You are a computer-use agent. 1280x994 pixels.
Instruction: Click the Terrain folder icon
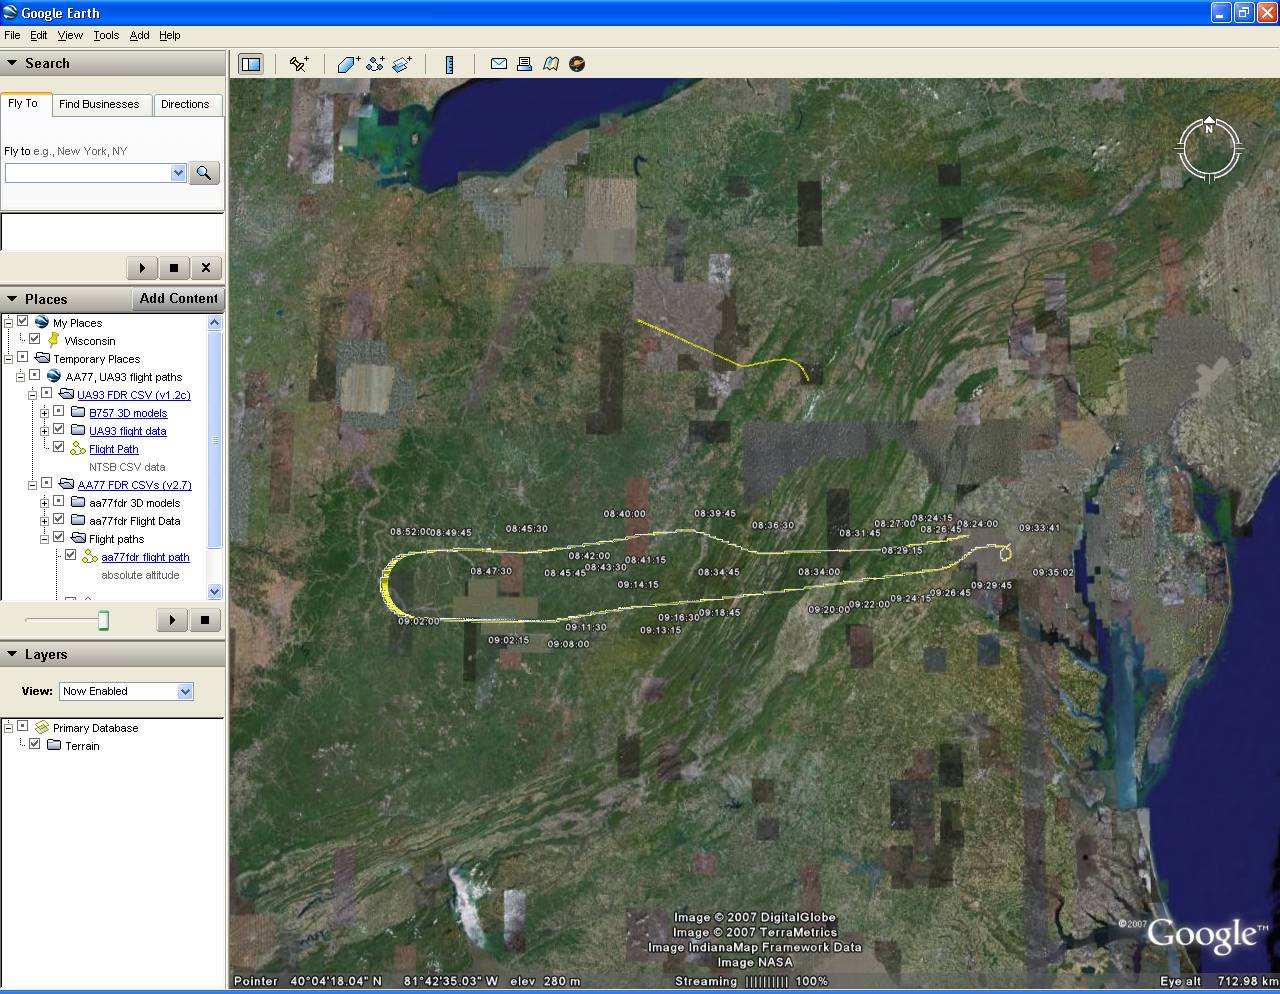(x=54, y=746)
